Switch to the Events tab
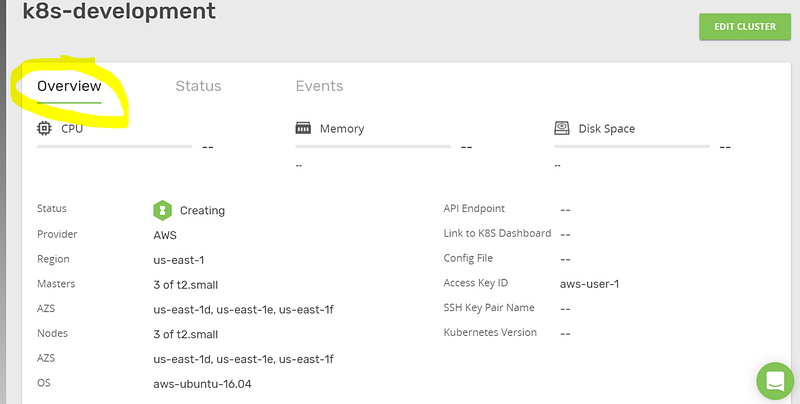Viewport: 800px width, 404px height. click(x=319, y=86)
